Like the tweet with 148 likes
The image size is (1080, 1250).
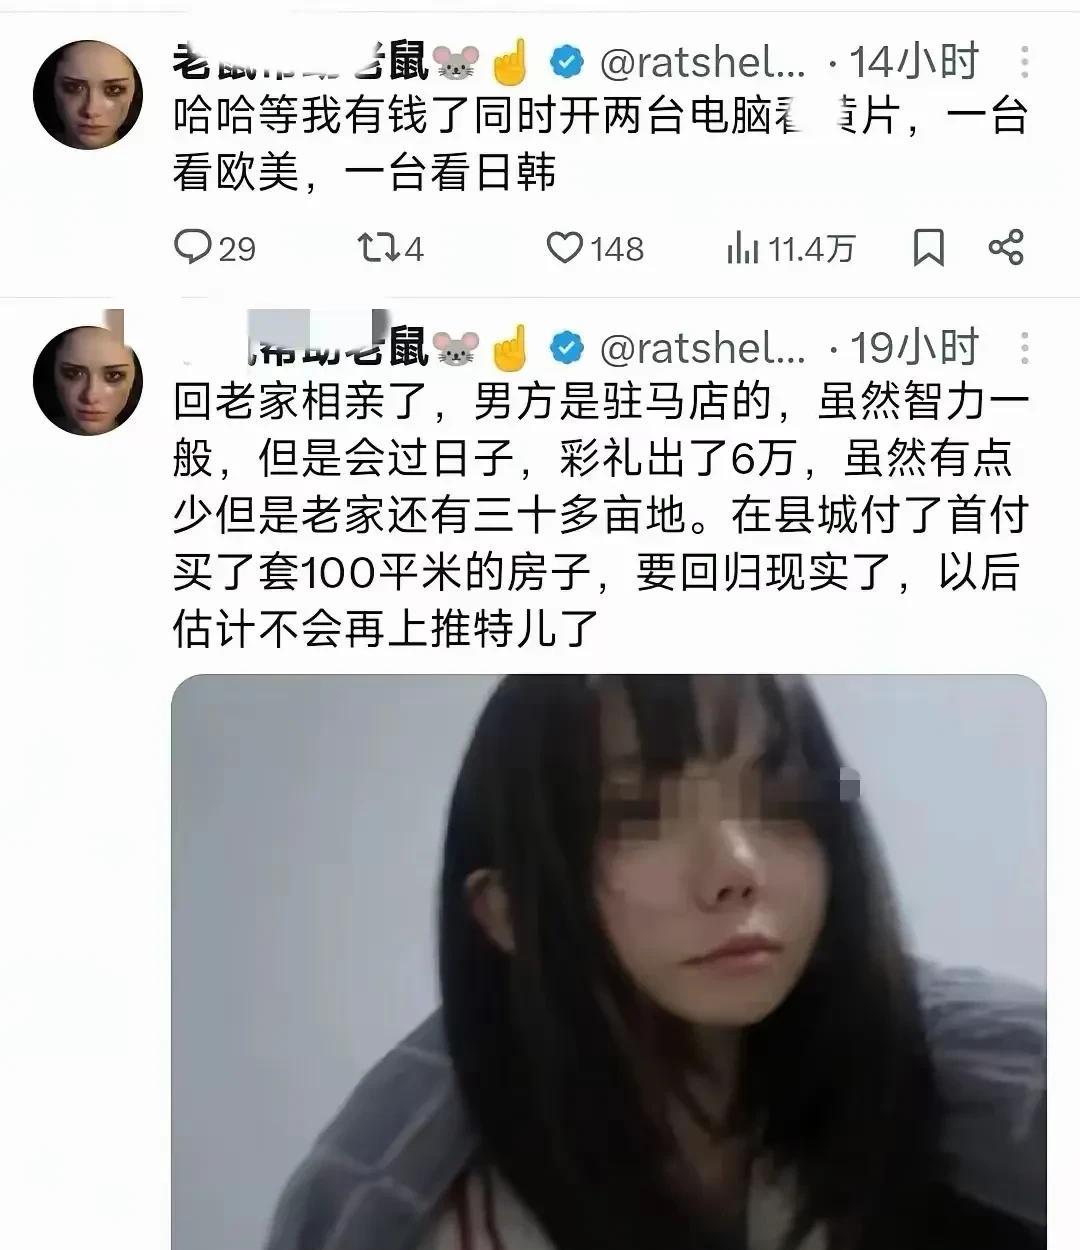[x=594, y=247]
